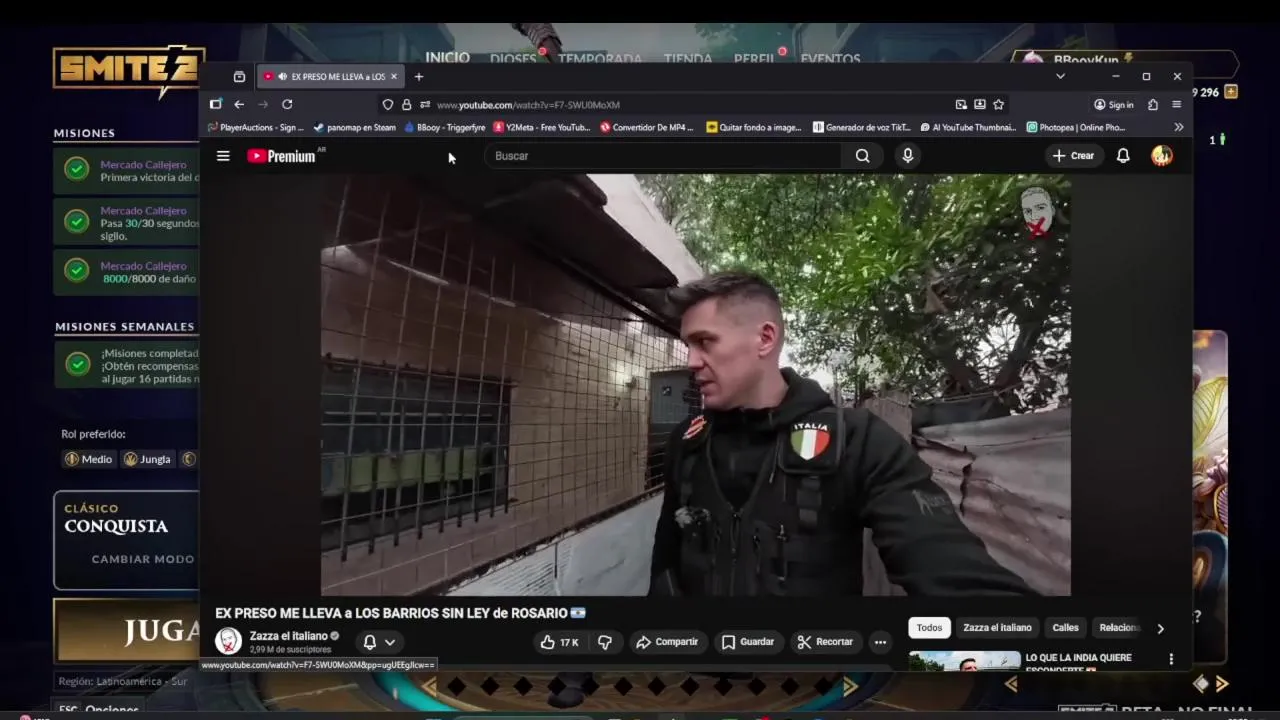Click the YouTube search magnifier button
The image size is (1280, 720).
point(862,156)
